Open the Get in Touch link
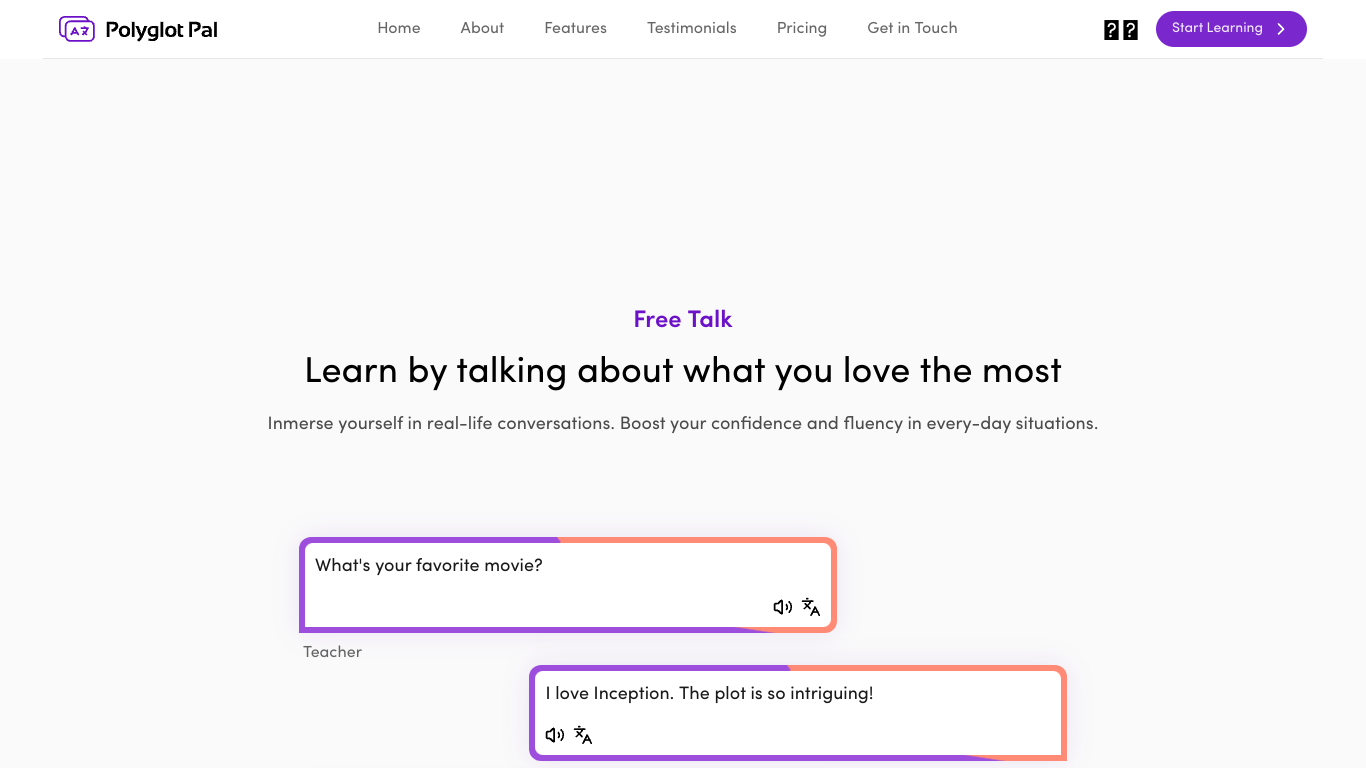The width and height of the screenshot is (1366, 768). pyautogui.click(x=912, y=28)
